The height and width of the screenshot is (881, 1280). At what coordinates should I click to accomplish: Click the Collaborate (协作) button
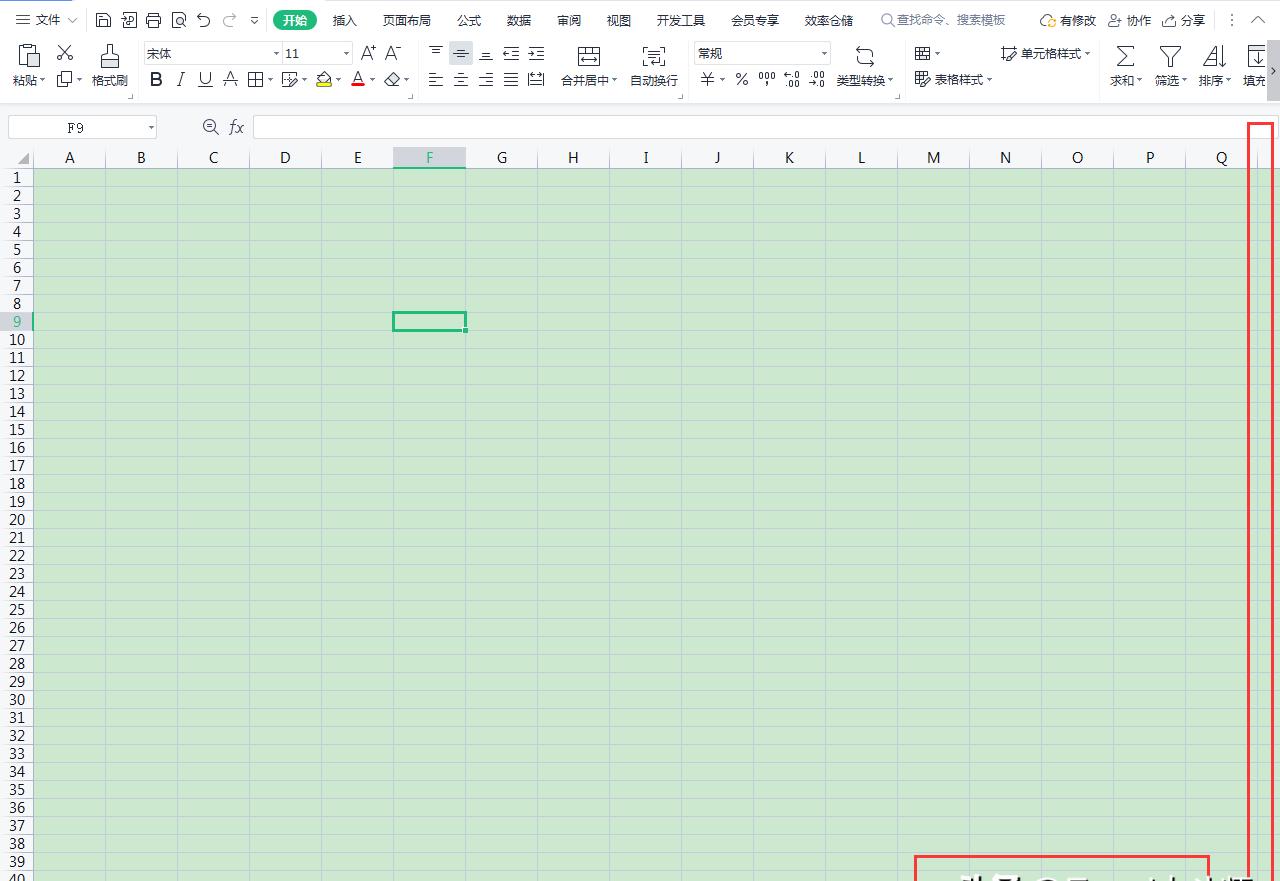pyautogui.click(x=1129, y=20)
